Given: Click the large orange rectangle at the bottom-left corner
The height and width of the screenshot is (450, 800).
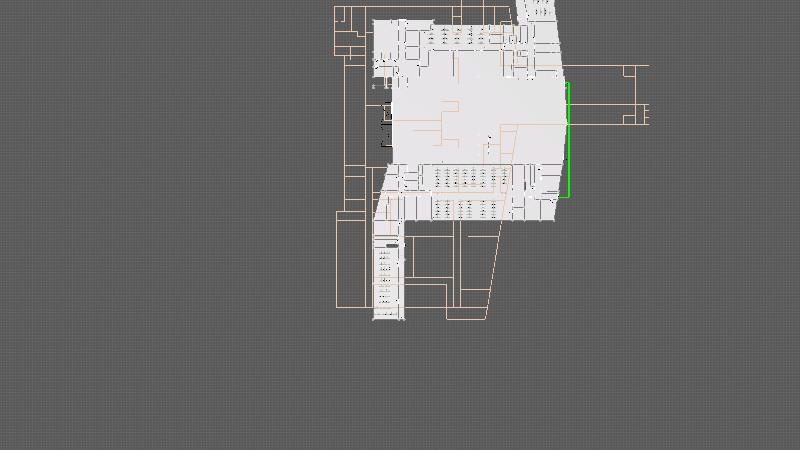Looking at the screenshot, I should pyautogui.click(x=352, y=258).
